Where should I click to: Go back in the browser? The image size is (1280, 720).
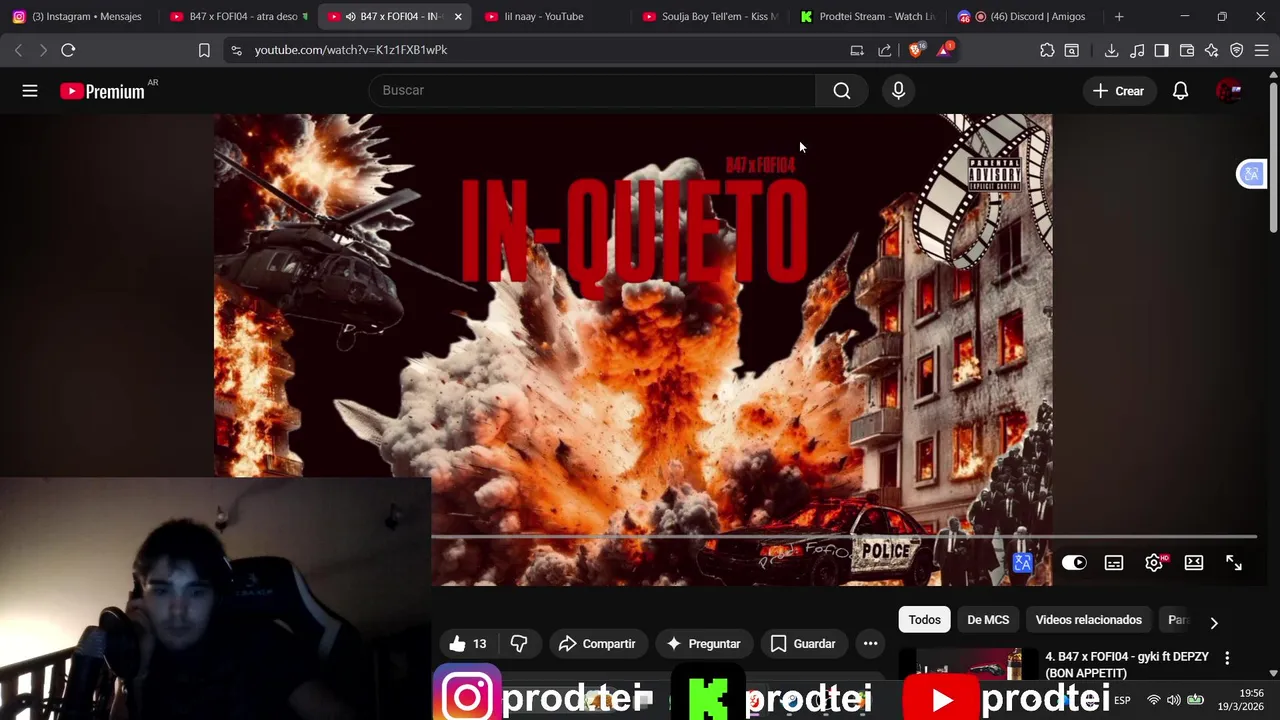18,50
